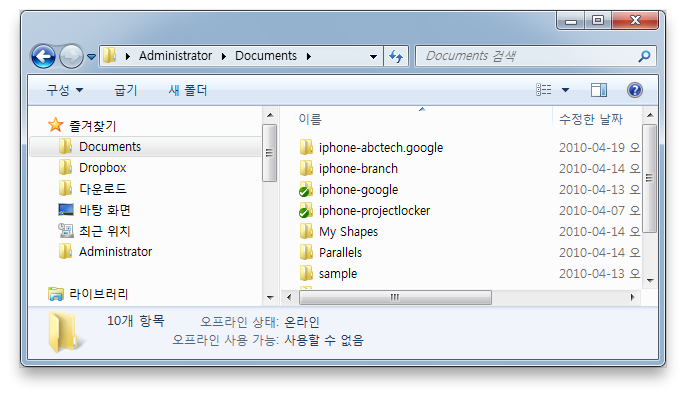Expand the arrow before Administrator breadcrumb

pyautogui.click(x=128, y=56)
